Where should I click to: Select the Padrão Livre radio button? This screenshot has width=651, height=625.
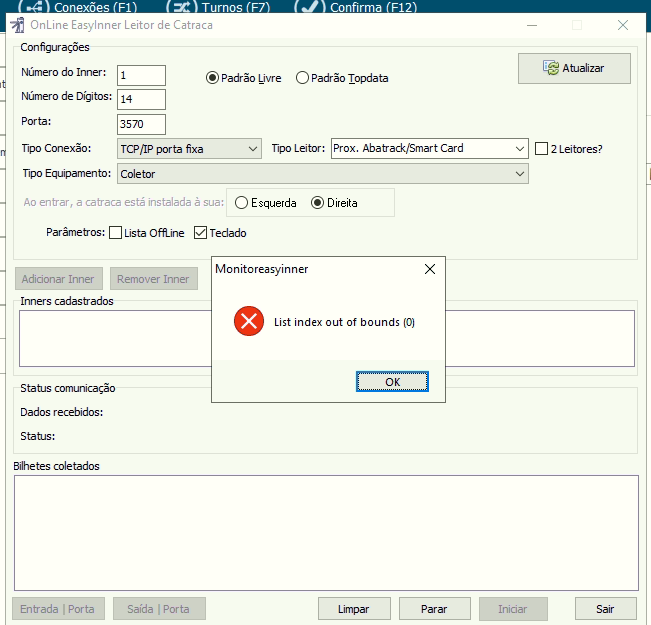(x=212, y=78)
